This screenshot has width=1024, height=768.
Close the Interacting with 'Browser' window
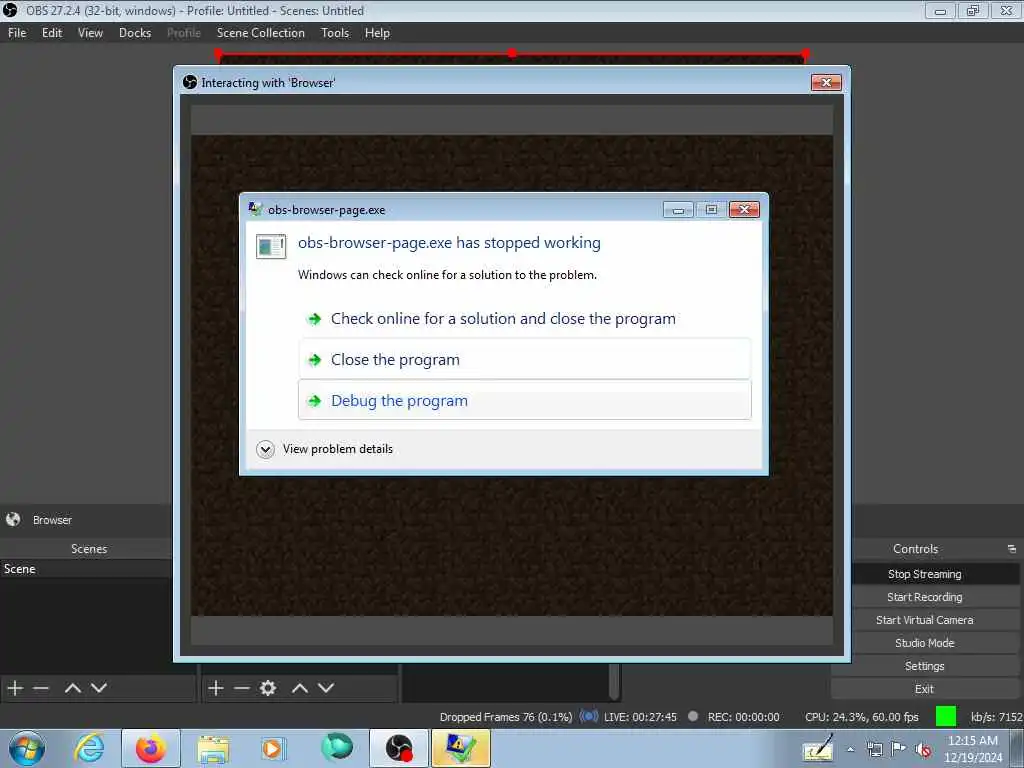826,82
